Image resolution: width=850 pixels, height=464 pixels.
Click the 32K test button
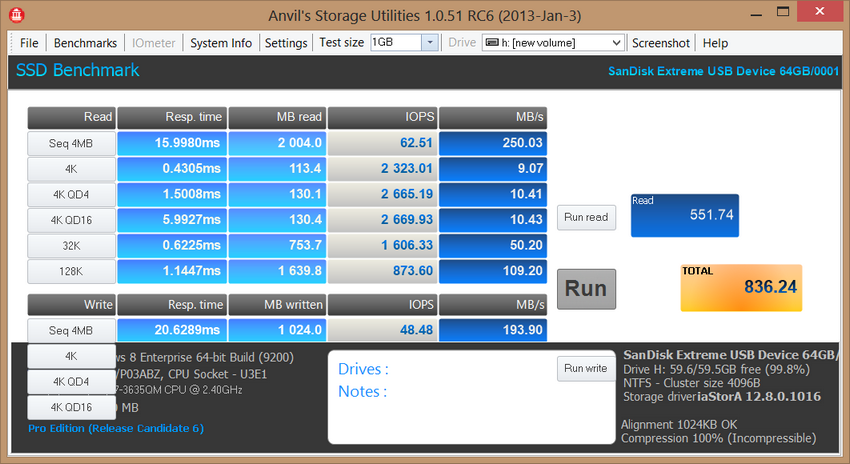71,246
